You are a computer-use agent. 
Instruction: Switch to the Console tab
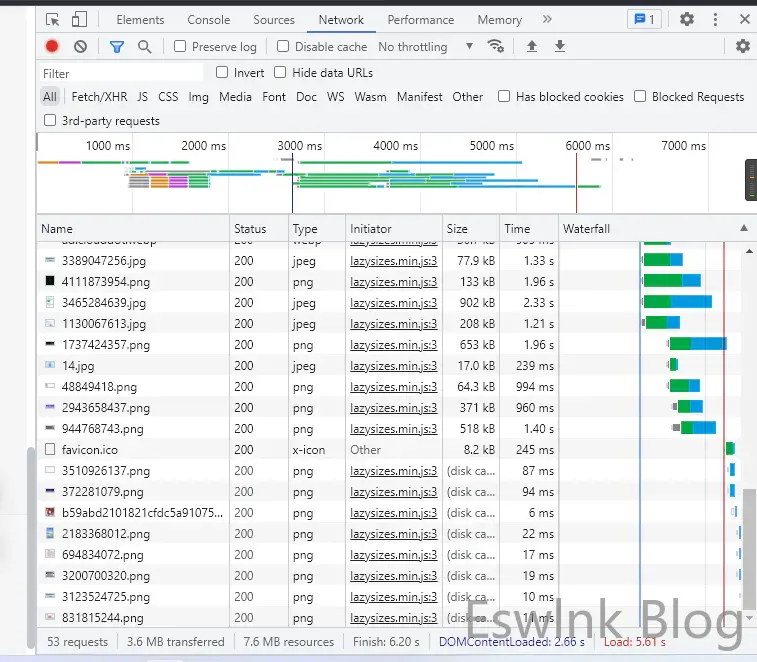[208, 19]
